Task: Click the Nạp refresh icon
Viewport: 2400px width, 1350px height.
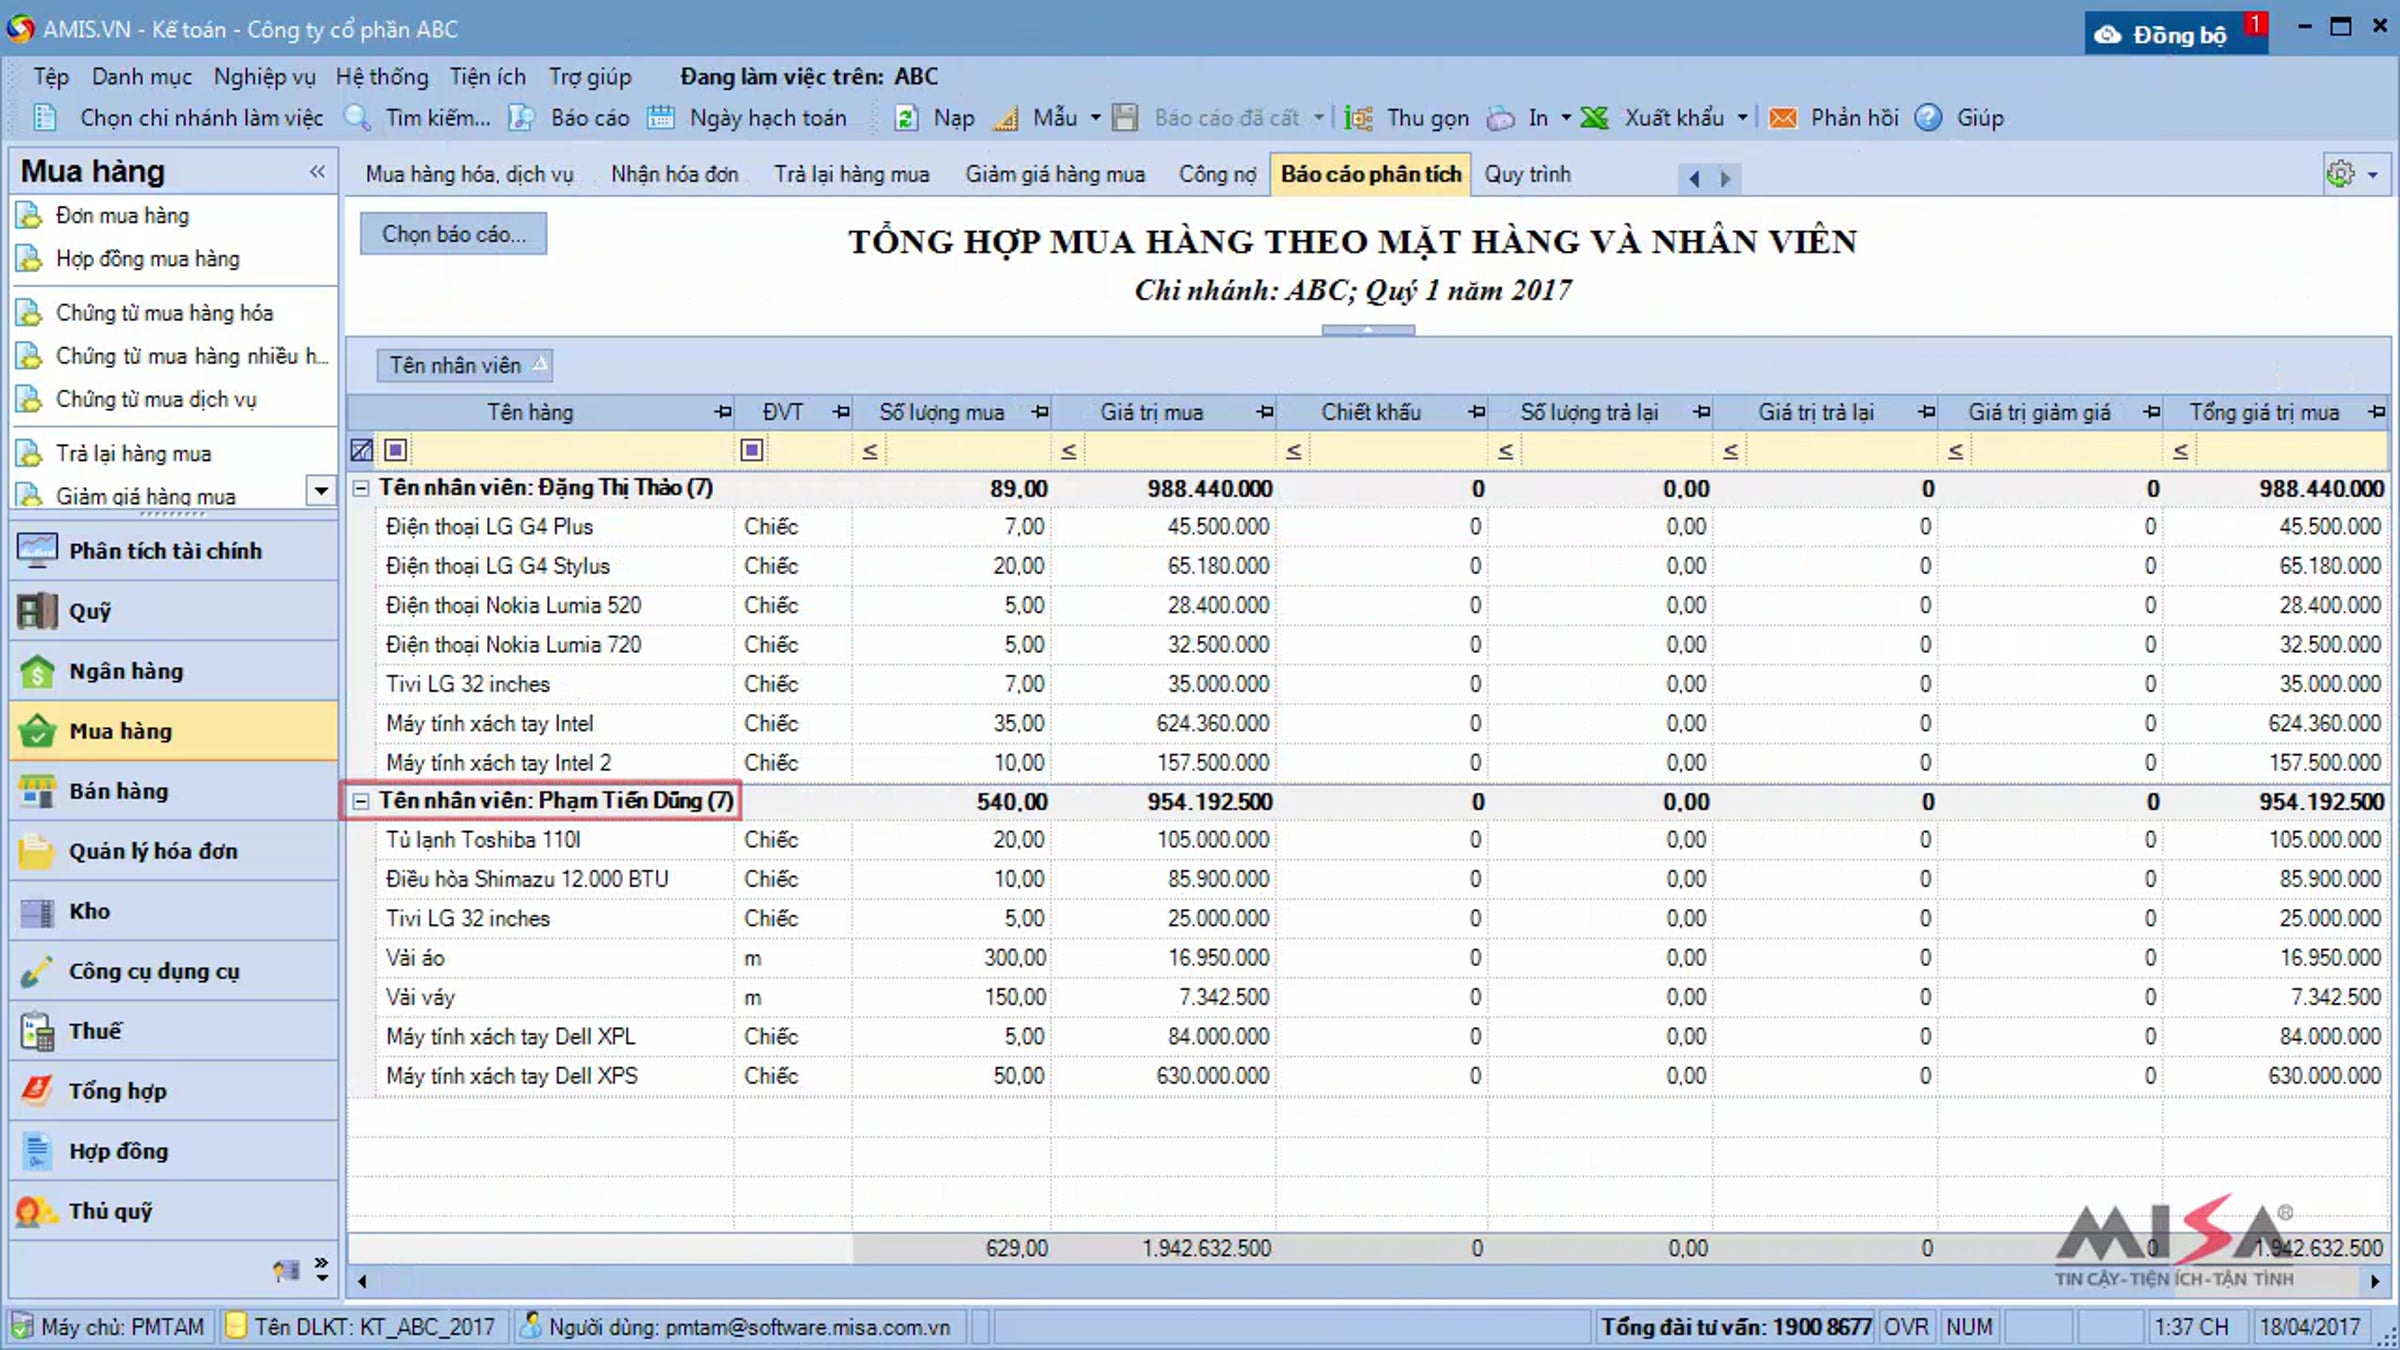Action: point(906,118)
